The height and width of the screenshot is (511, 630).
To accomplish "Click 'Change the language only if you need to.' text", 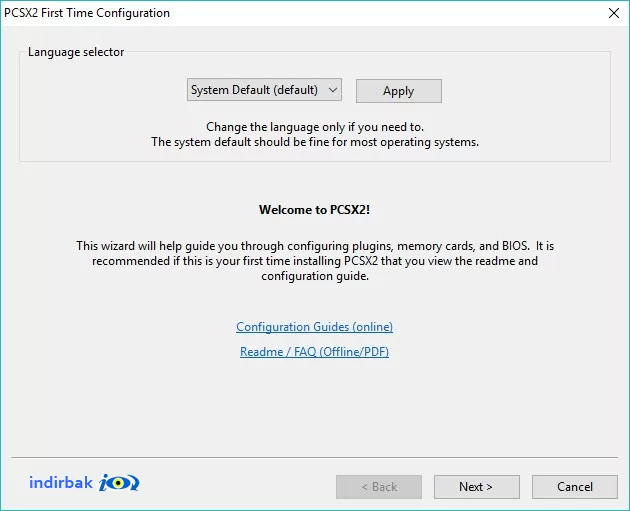I will [x=315, y=127].
